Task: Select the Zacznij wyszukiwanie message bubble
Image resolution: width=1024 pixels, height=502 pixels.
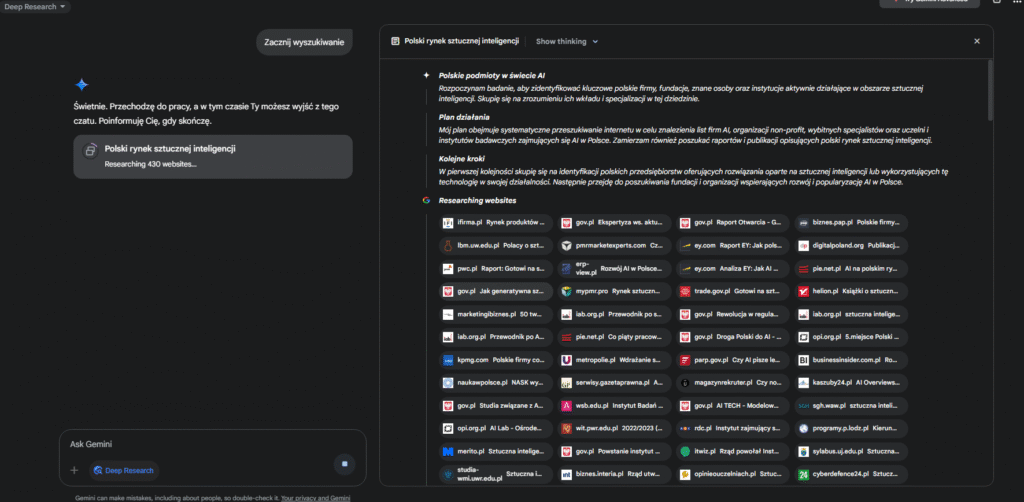Action: (x=304, y=42)
